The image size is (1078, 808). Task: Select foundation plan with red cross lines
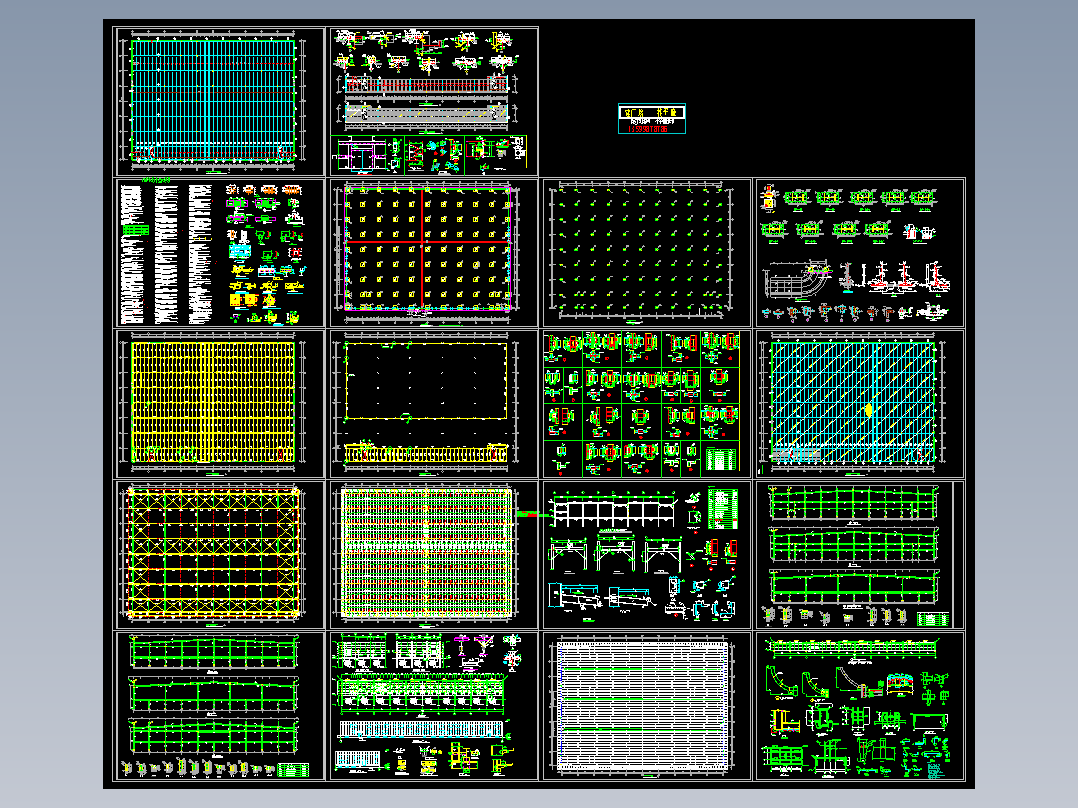point(434,252)
